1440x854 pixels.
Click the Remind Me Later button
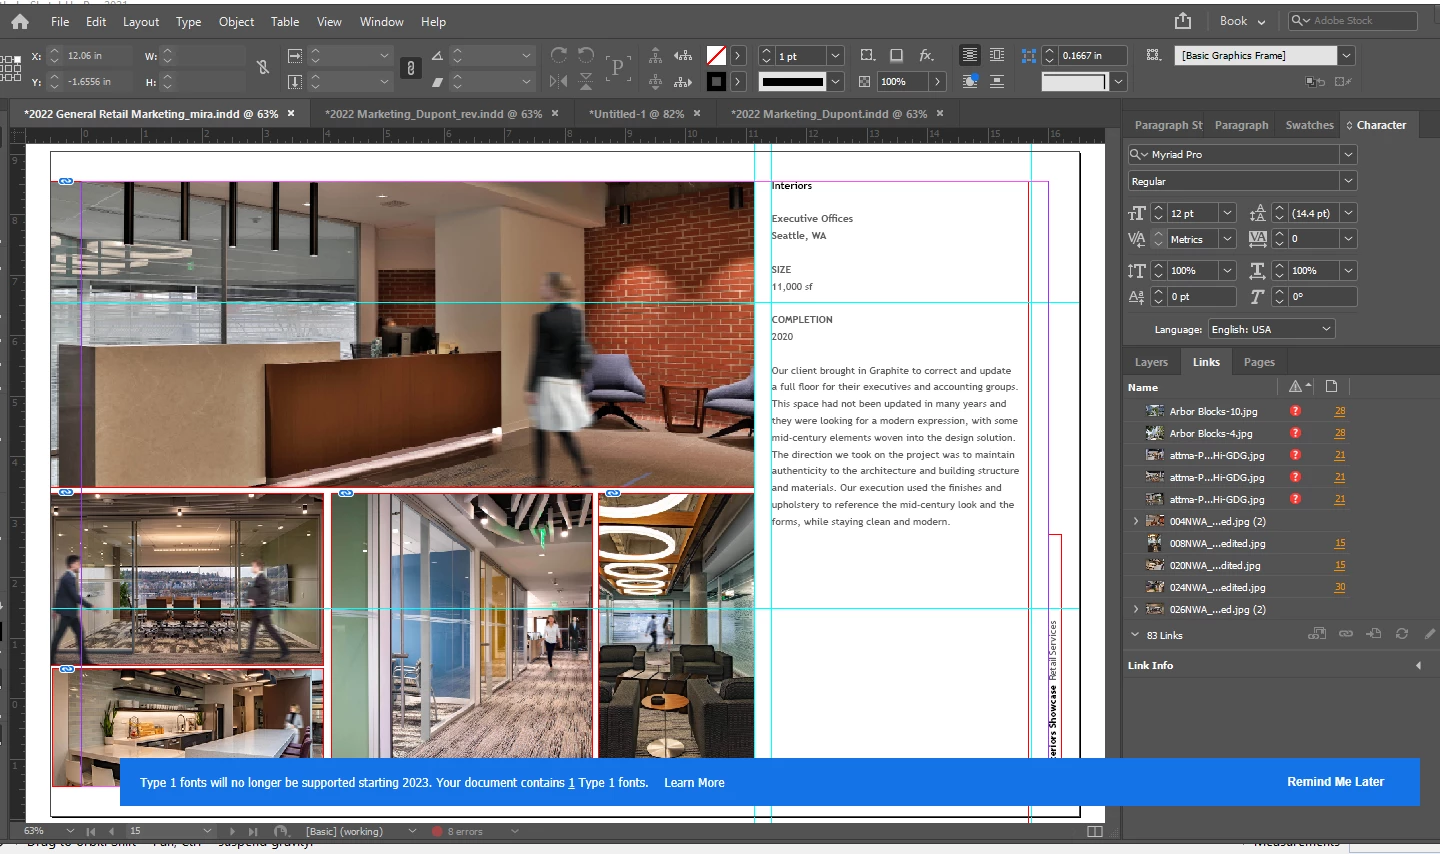click(1335, 782)
